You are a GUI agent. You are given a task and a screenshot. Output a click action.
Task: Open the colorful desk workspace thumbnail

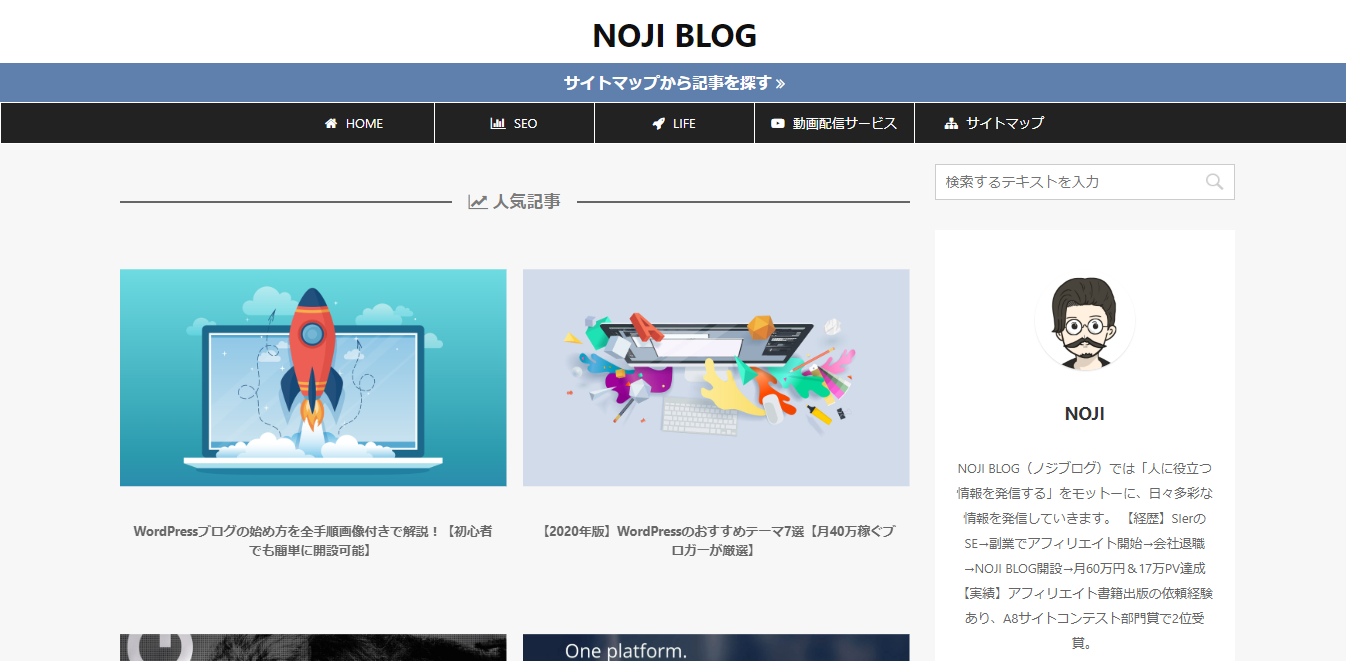716,378
